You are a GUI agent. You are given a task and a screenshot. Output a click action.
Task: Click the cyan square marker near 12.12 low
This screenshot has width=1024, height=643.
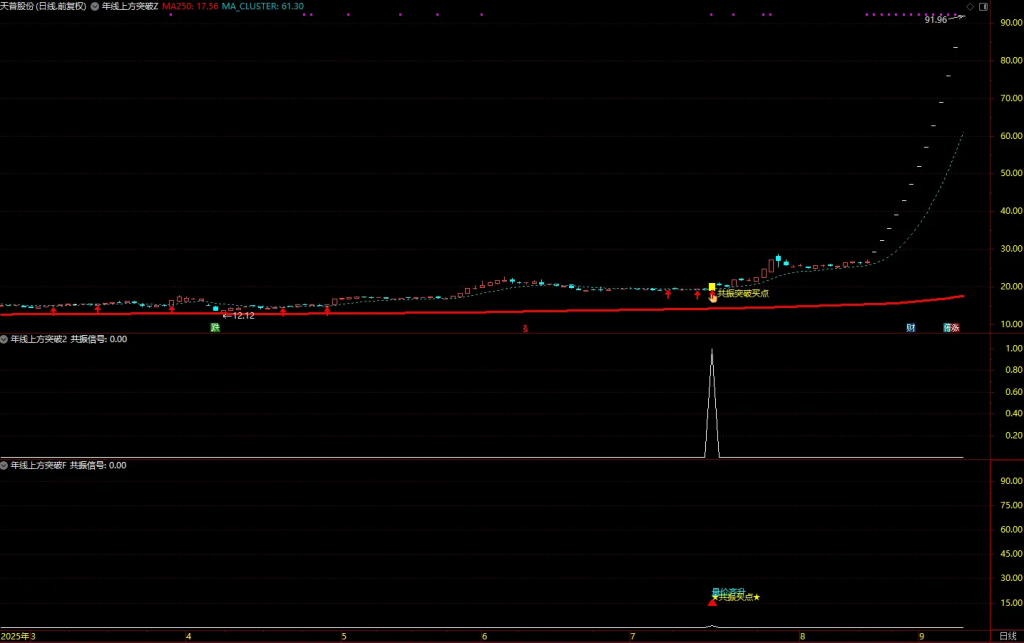coord(215,308)
